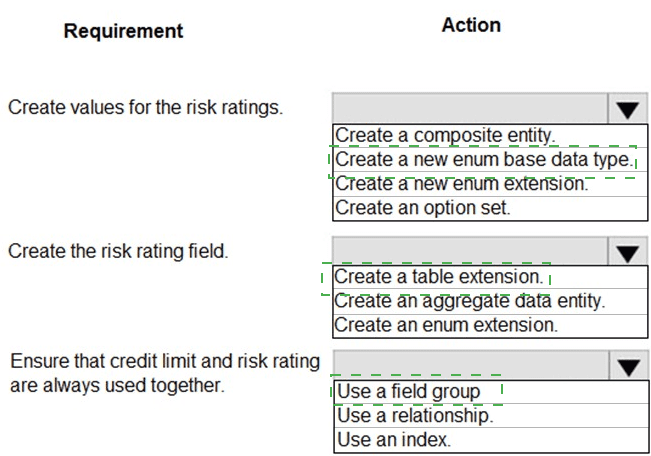Click the third dropdown's empty selection box
This screenshot has width=651, height=456.
tap(471, 365)
